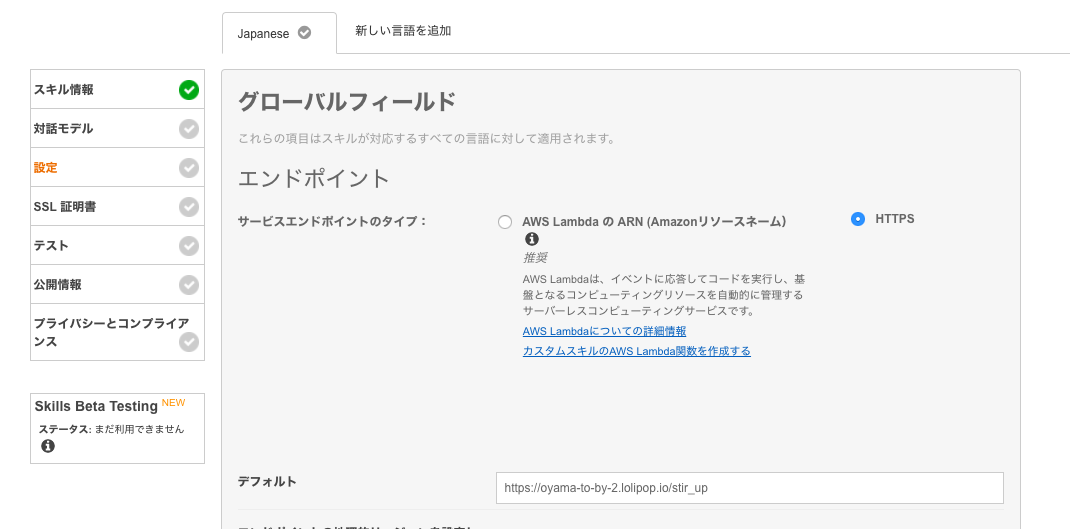Click gray checkmark beside 設定
Image resolution: width=1070 pixels, height=529 pixels.
pos(189,167)
